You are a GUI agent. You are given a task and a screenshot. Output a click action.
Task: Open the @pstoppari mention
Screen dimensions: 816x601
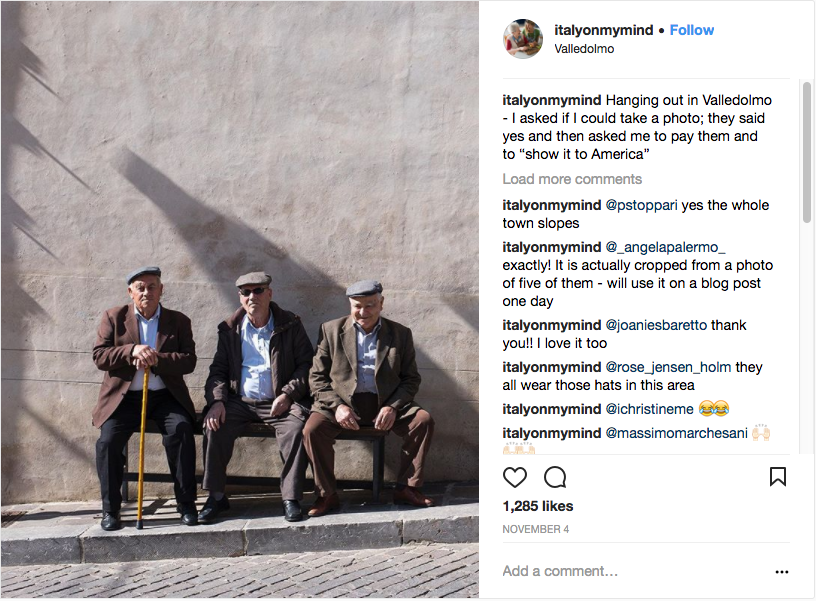click(641, 206)
